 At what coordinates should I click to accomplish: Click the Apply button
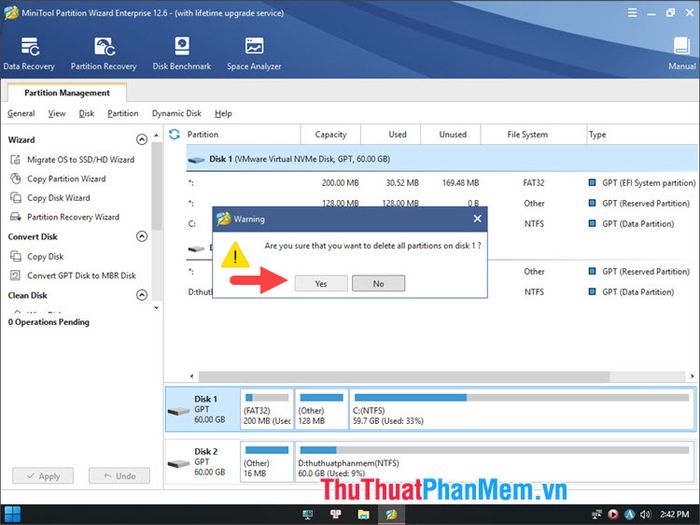pos(43,476)
